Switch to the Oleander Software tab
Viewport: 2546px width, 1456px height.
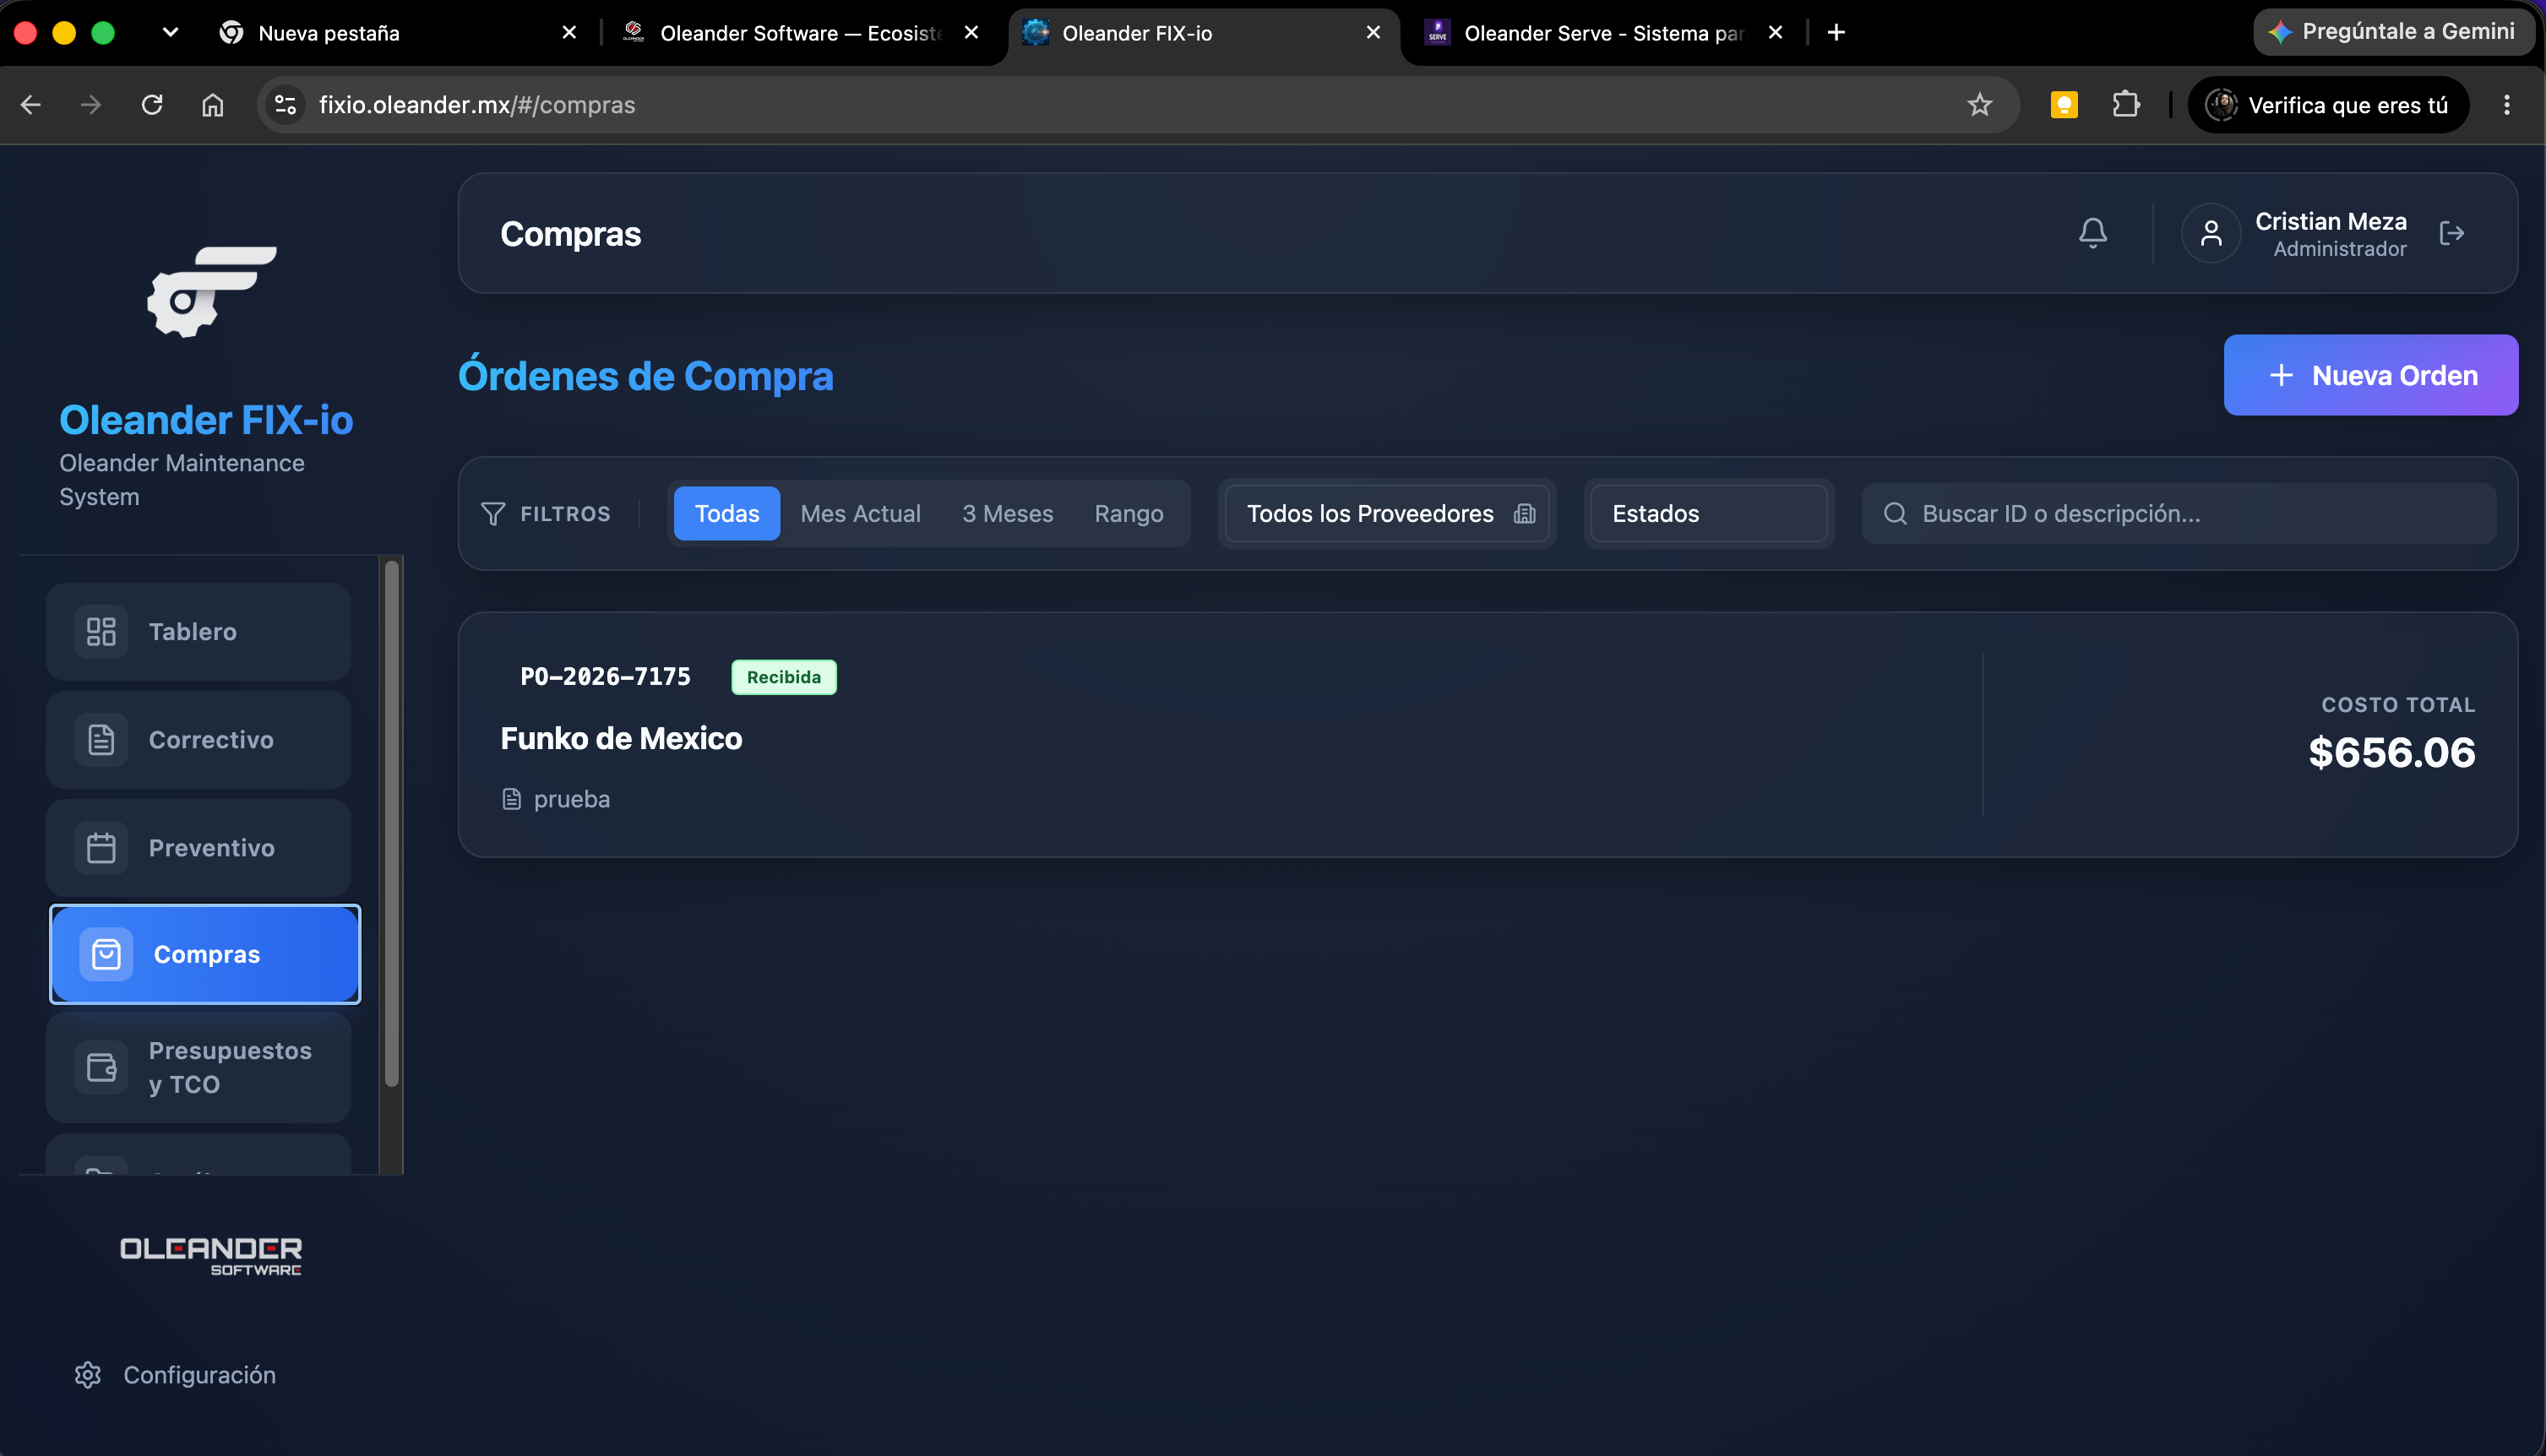(x=800, y=33)
